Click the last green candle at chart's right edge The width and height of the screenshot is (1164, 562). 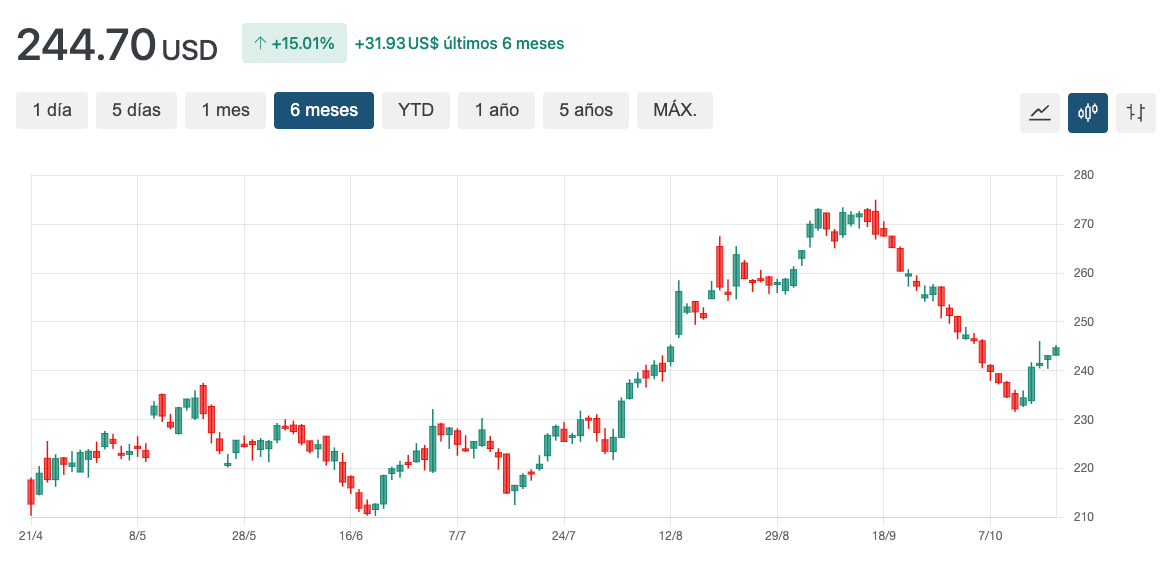1056,351
